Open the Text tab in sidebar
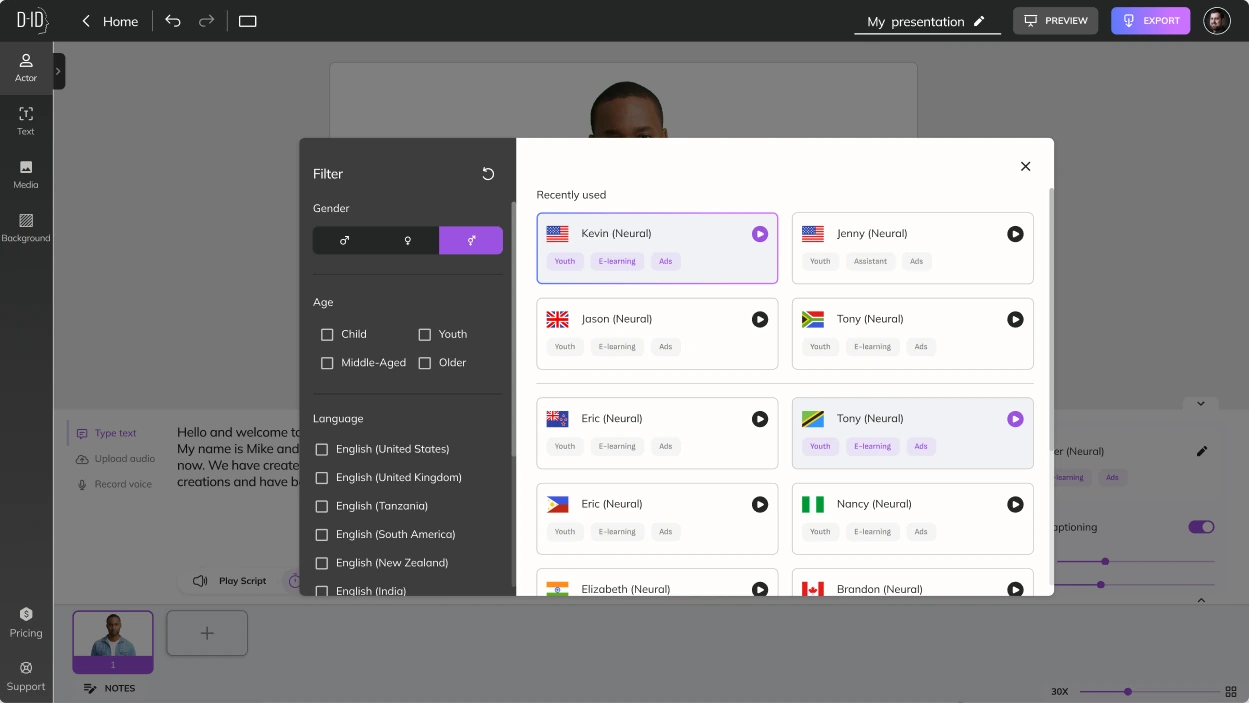This screenshot has width=1249, height=703. click(26, 121)
